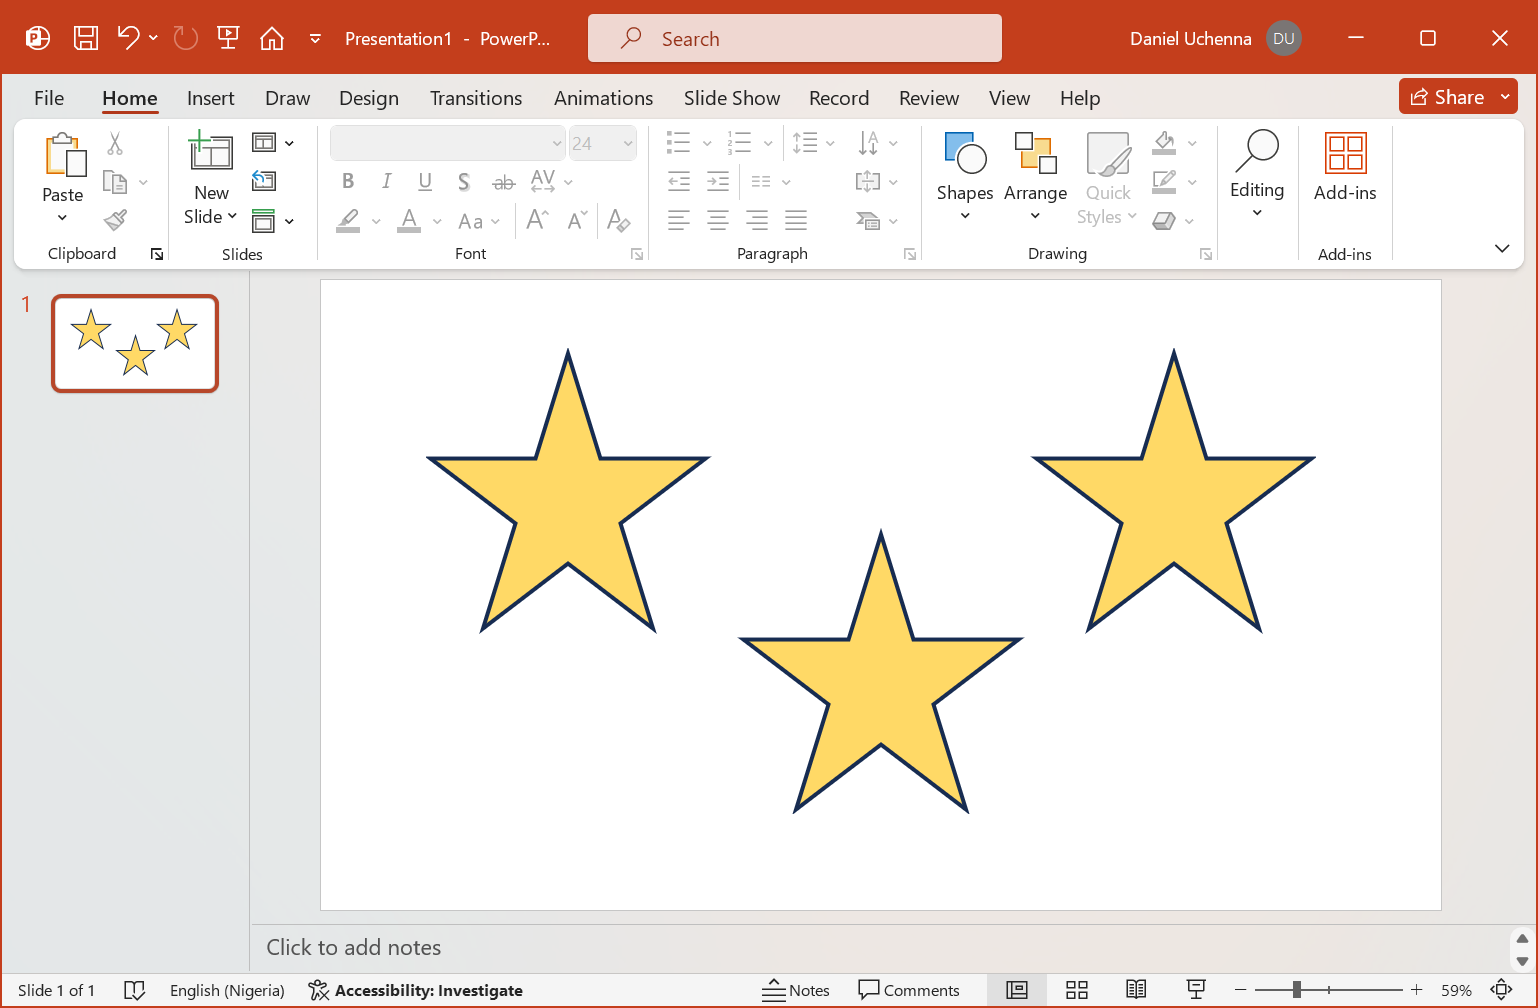Click the Format Painter brush icon
Image resolution: width=1538 pixels, height=1008 pixels.
point(116,220)
